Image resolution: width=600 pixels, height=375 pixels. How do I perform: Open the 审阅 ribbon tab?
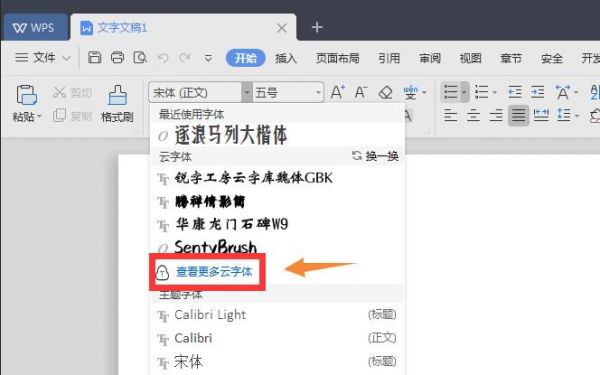tap(430, 58)
